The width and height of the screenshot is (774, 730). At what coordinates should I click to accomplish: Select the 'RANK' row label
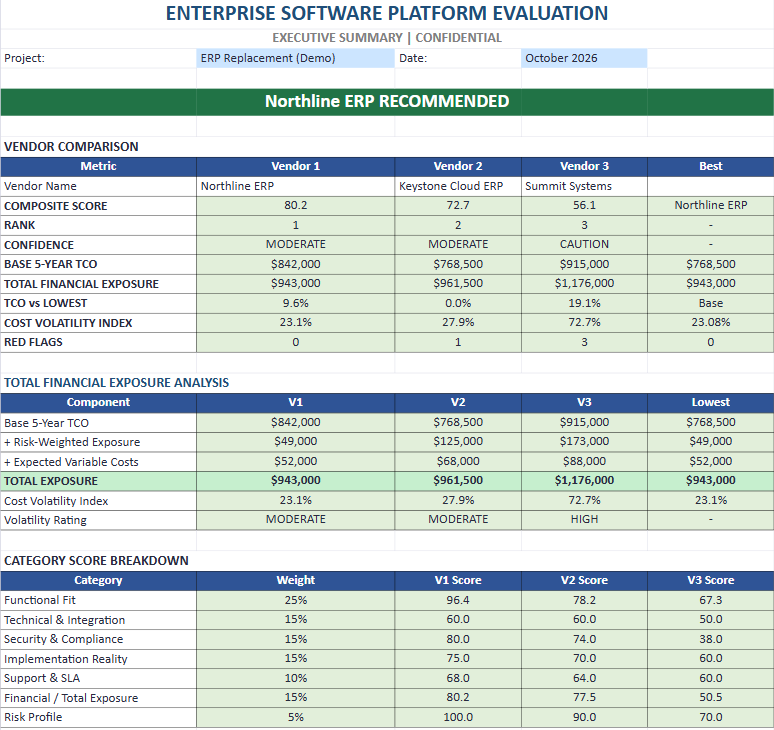tap(98, 225)
